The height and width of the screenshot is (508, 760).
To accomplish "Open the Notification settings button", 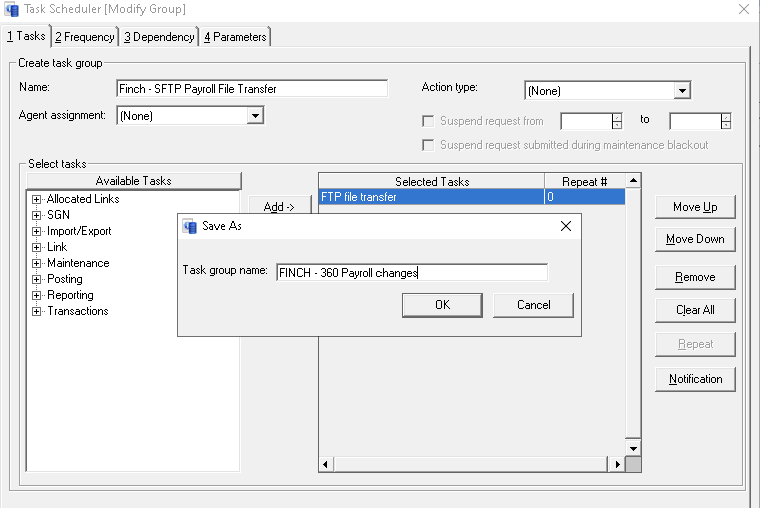I will coord(695,379).
